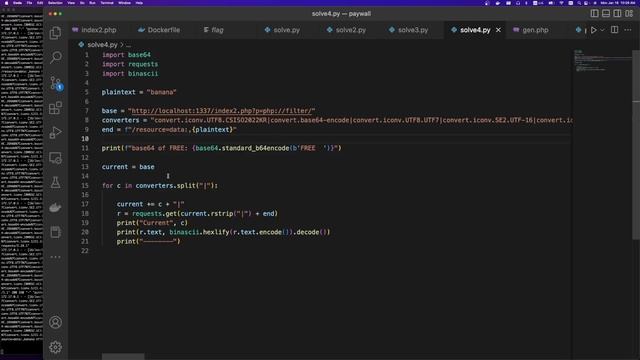Open the File menu in macOS menu bar
640x360 pixels.
[x=29, y=3]
